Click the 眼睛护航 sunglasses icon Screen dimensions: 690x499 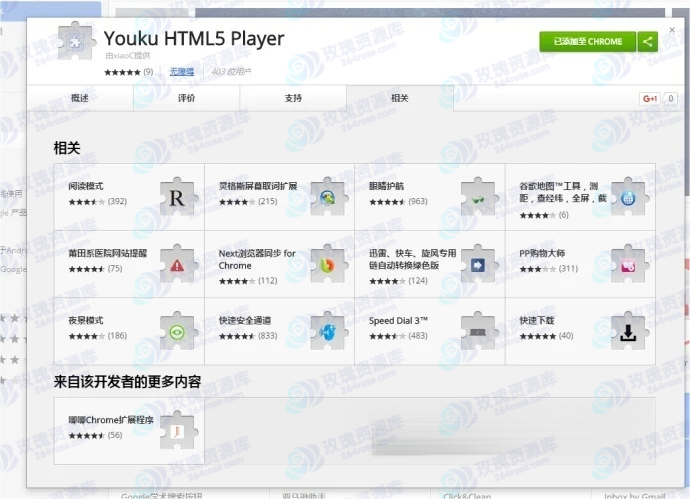[x=478, y=197]
